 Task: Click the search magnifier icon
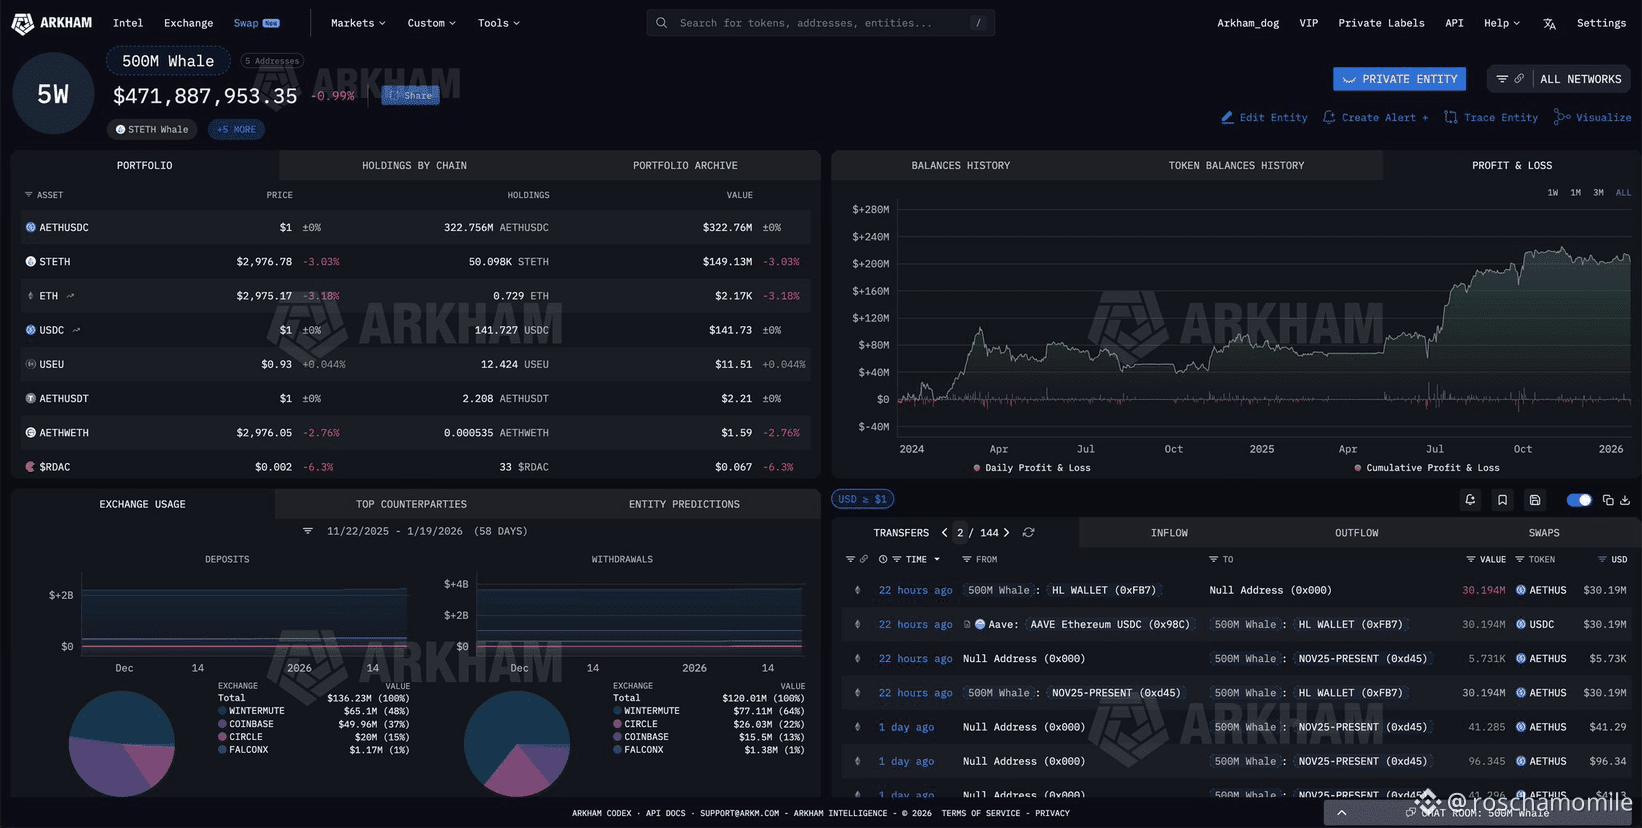pyautogui.click(x=662, y=23)
